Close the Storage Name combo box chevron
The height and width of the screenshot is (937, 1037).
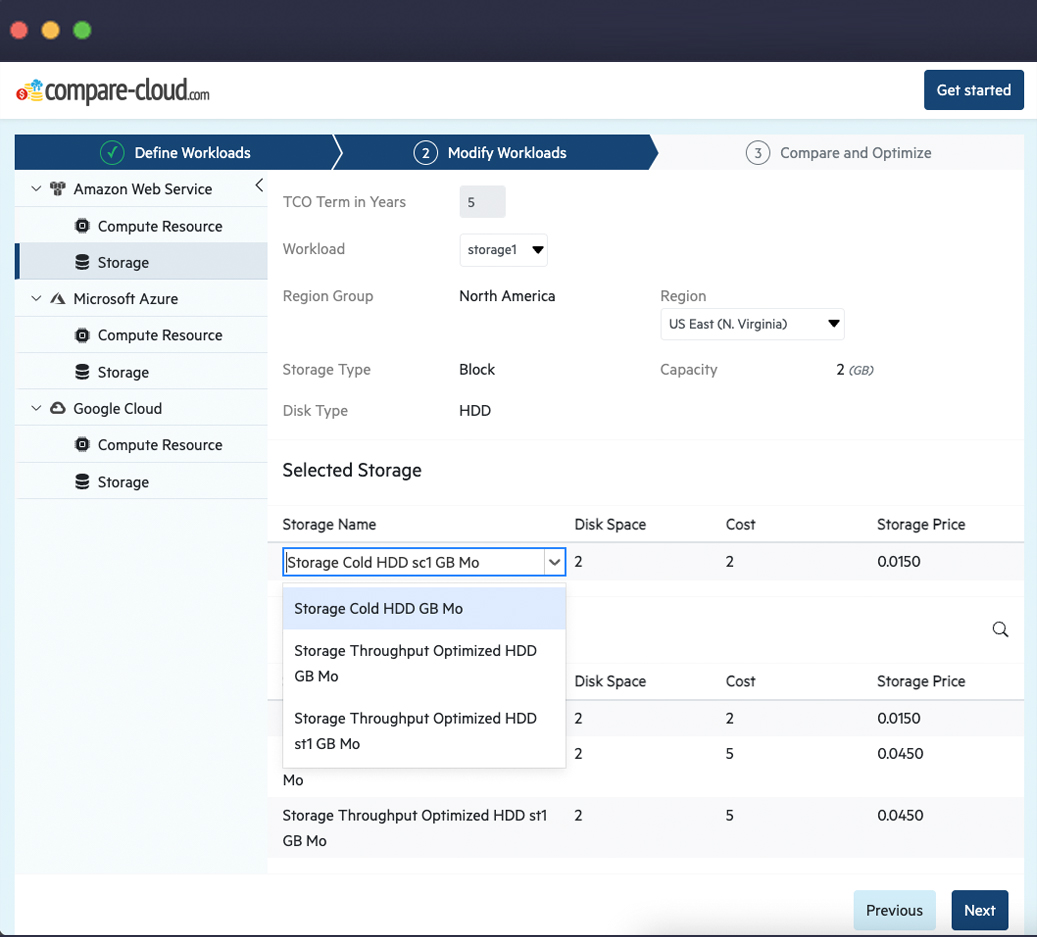coord(554,562)
